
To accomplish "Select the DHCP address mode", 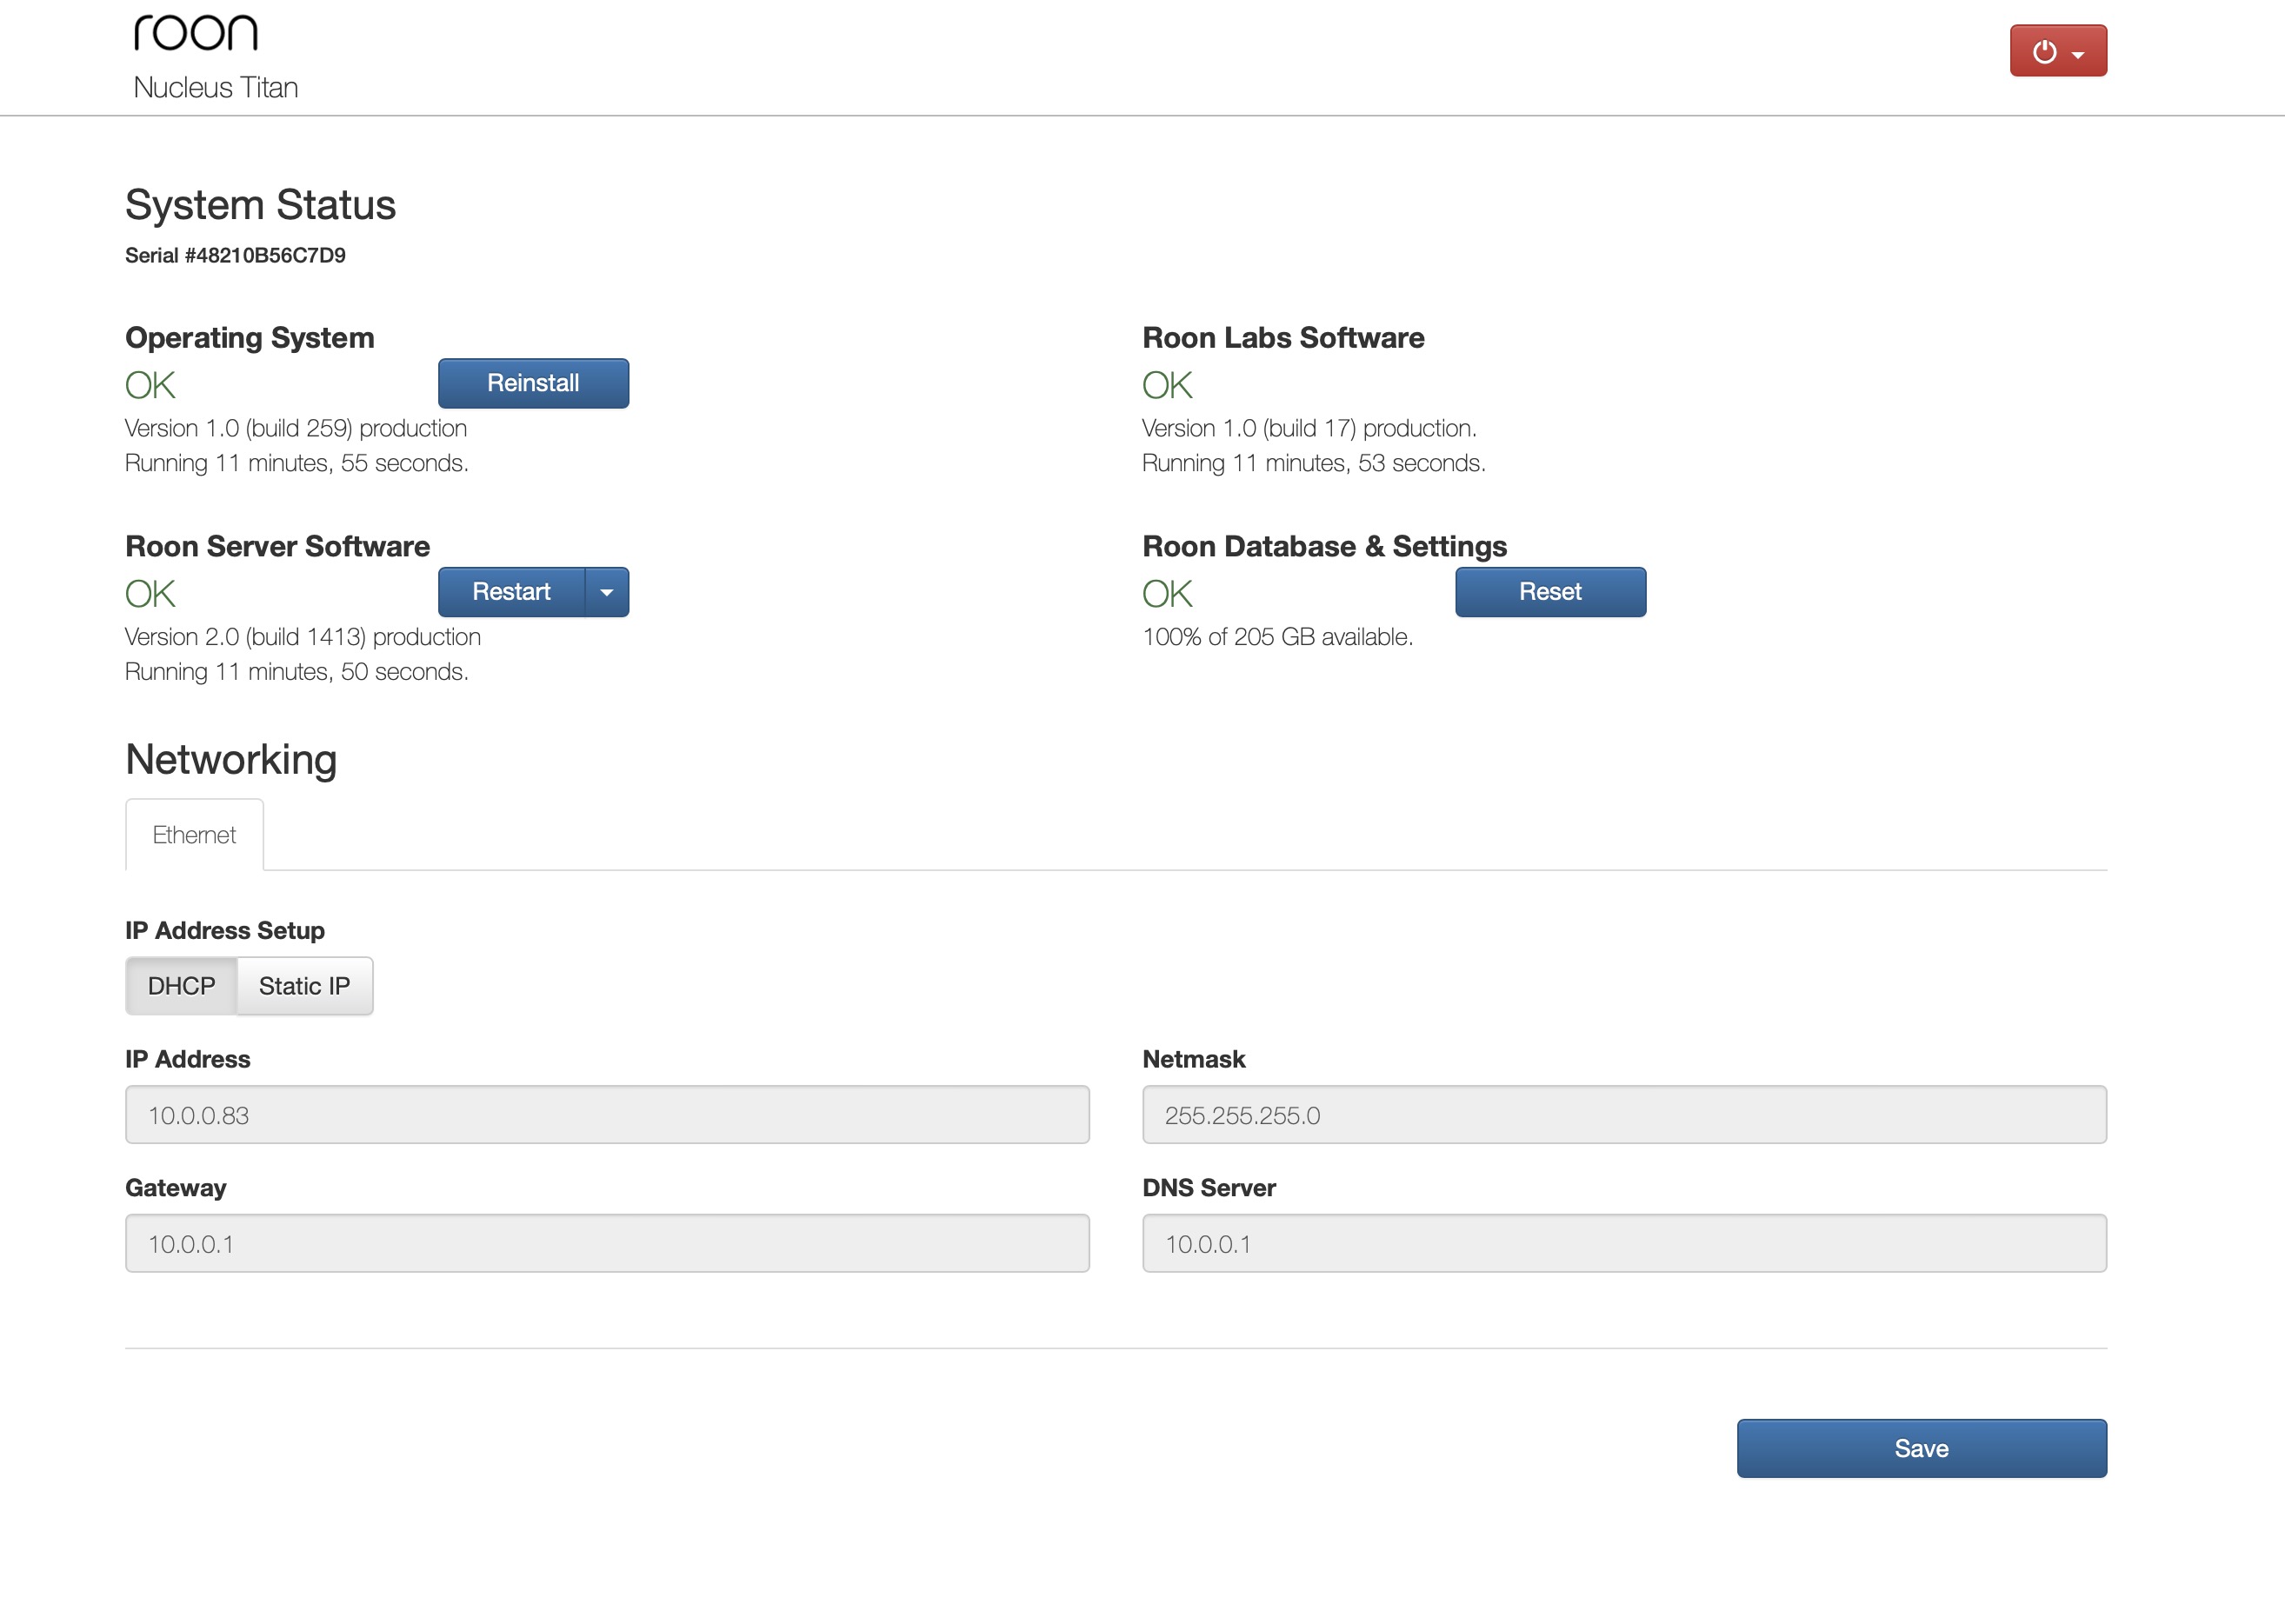I will [x=181, y=986].
